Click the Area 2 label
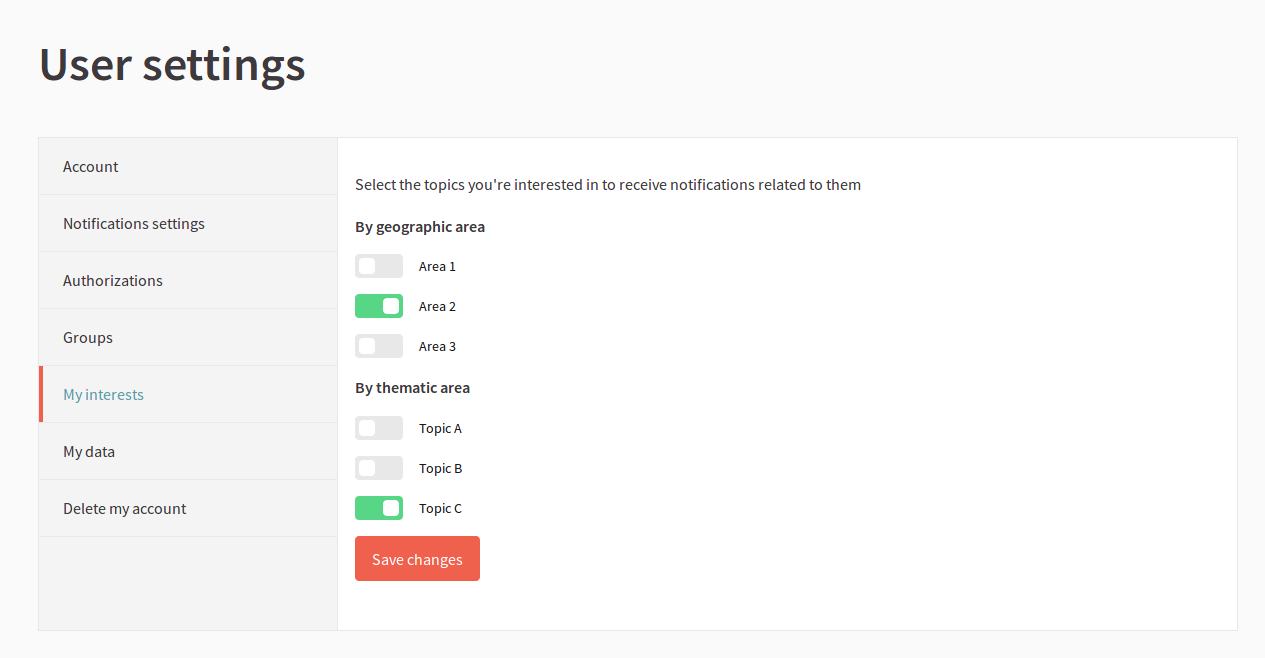 pyautogui.click(x=437, y=306)
